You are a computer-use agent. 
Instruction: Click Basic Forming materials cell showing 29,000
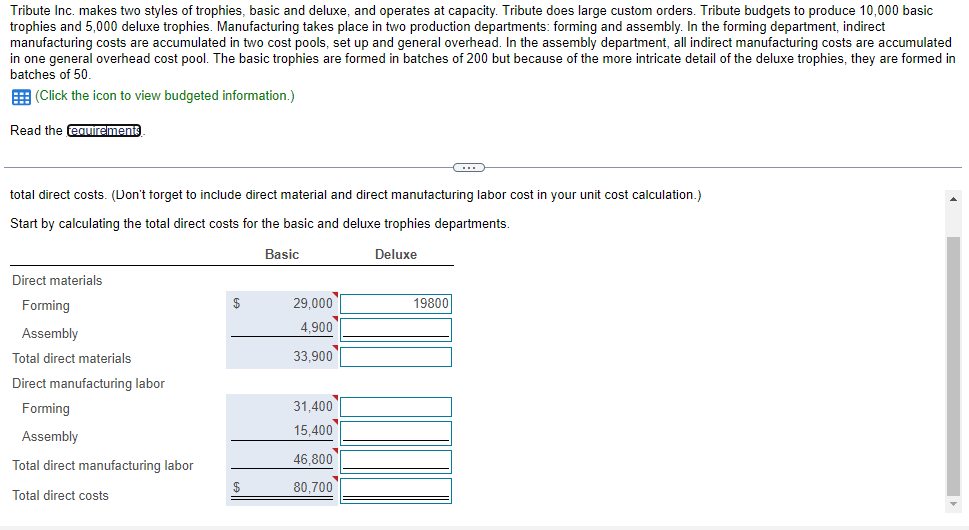pos(312,303)
